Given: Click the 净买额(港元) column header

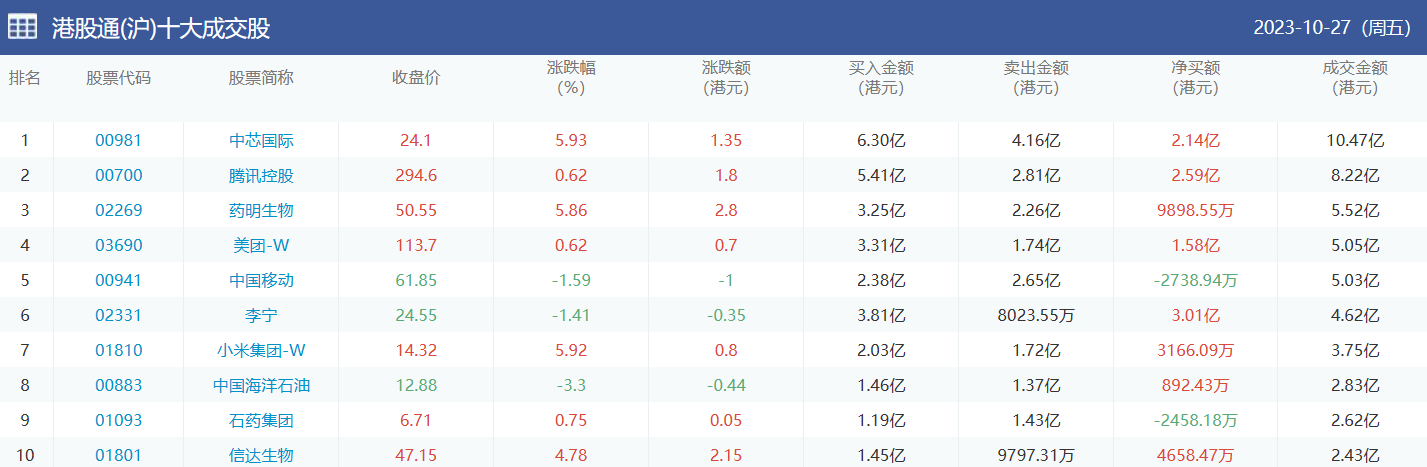Looking at the screenshot, I should (x=1196, y=78).
